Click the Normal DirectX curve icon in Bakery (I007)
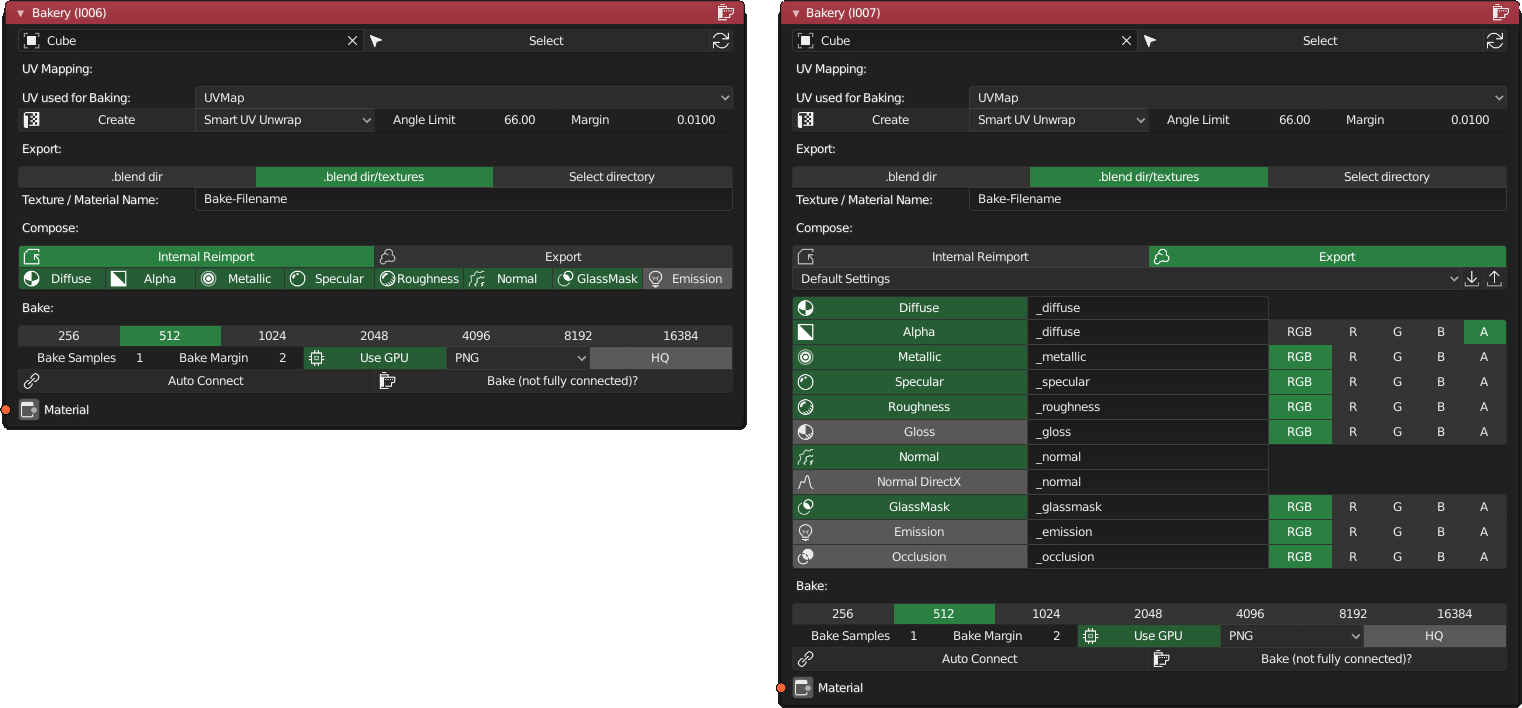The height and width of the screenshot is (708, 1522). click(x=805, y=482)
